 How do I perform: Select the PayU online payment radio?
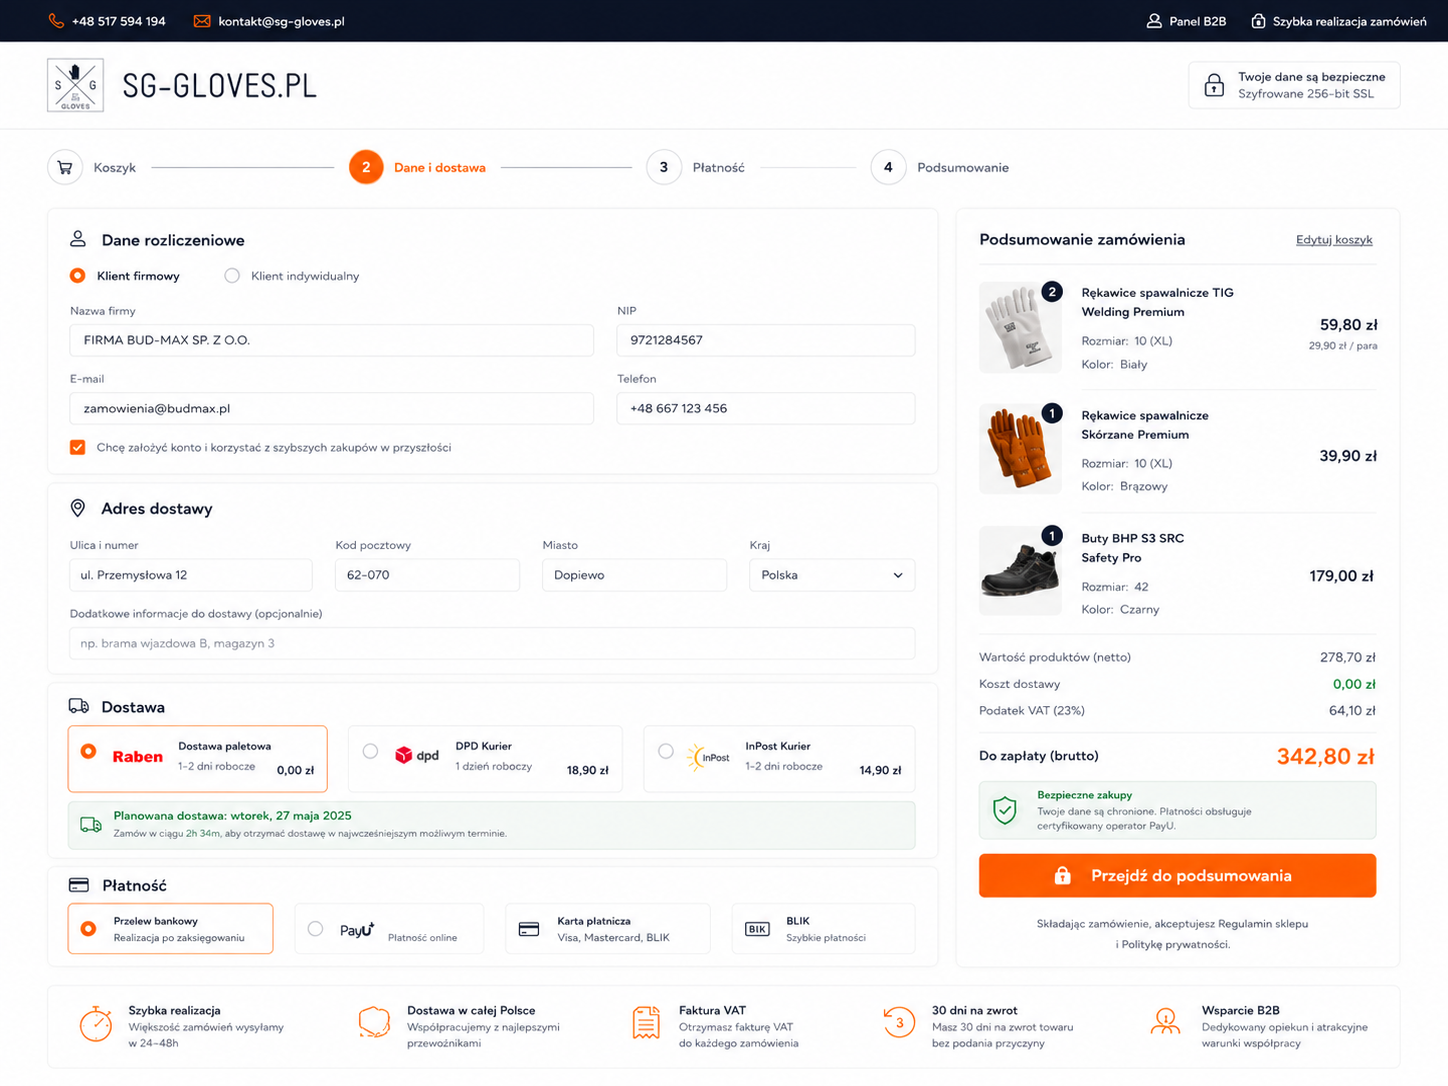coord(316,929)
